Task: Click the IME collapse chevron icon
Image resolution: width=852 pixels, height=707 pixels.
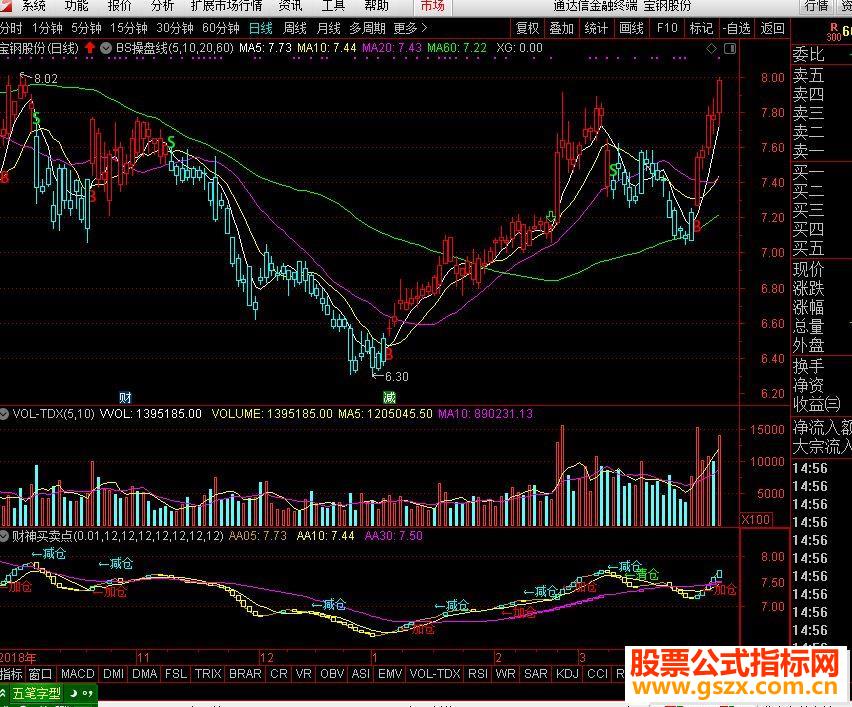Action: coord(3,694)
